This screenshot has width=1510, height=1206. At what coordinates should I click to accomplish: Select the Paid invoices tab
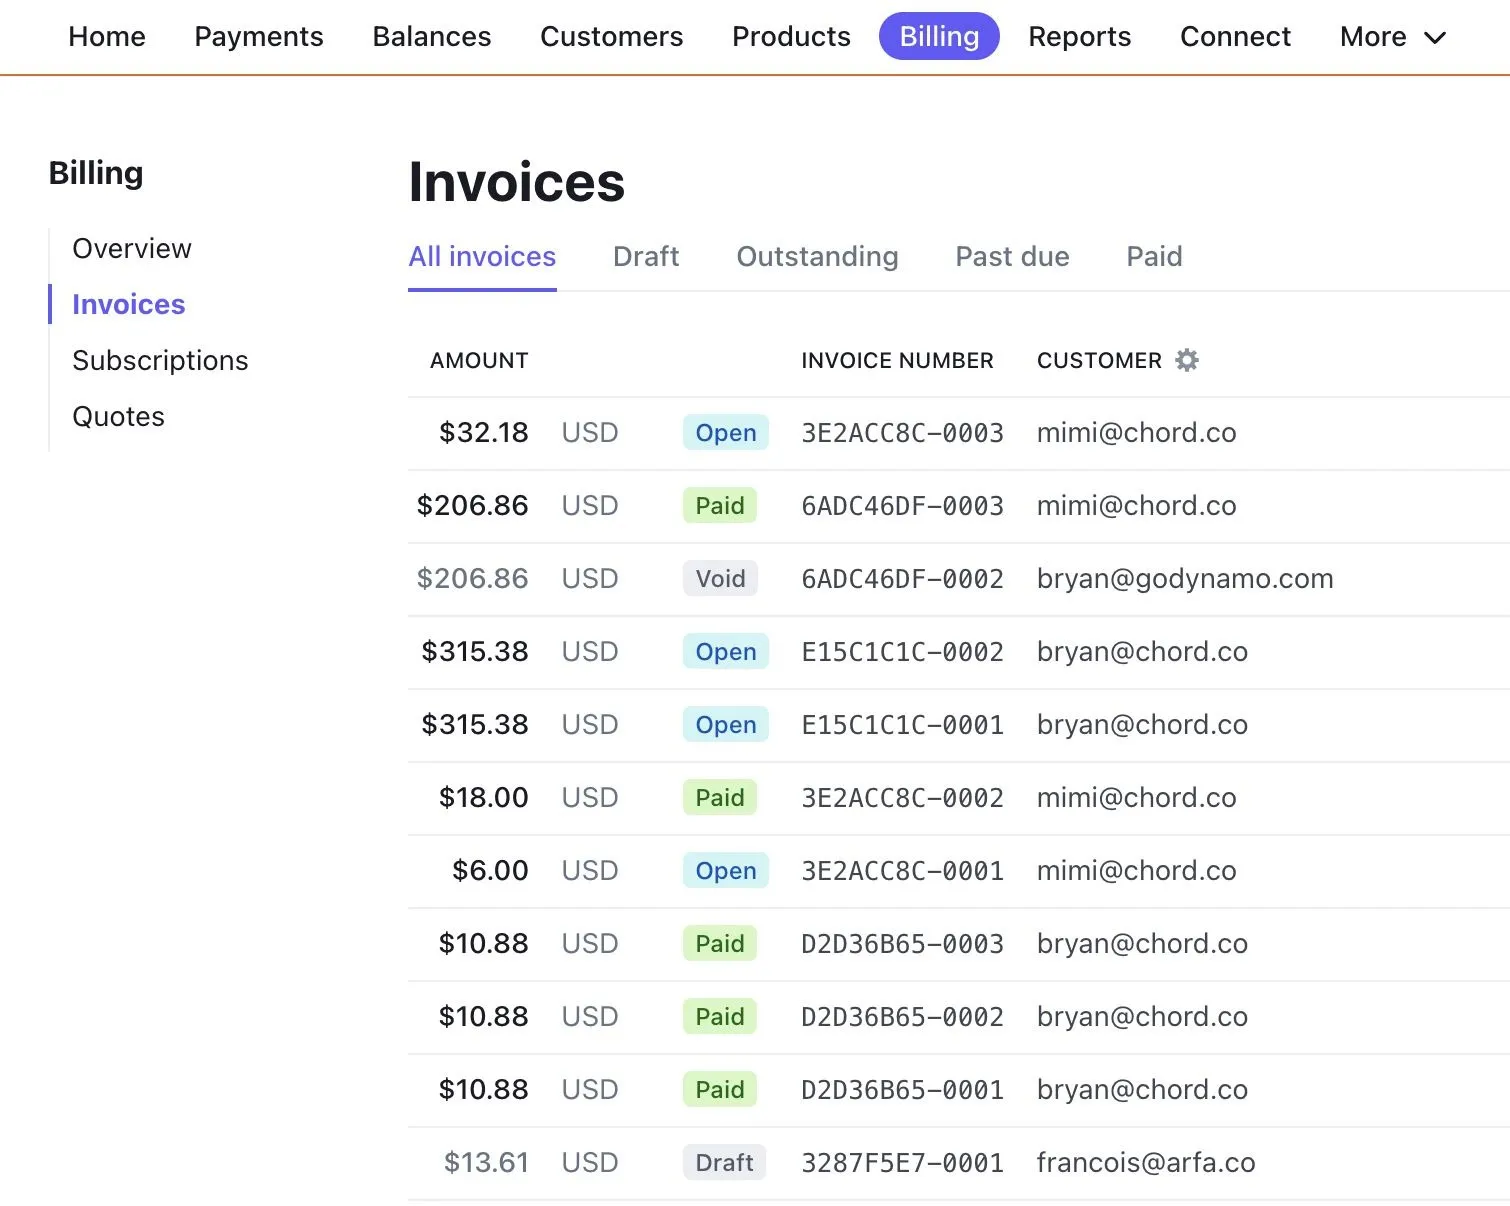1154,257
